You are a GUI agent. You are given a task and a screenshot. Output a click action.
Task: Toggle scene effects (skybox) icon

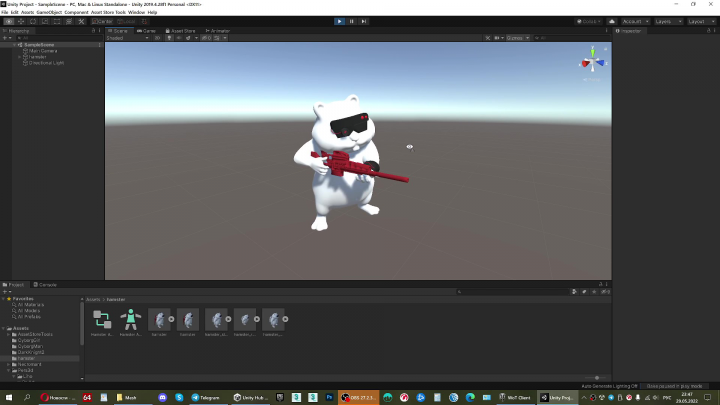pyautogui.click(x=188, y=38)
